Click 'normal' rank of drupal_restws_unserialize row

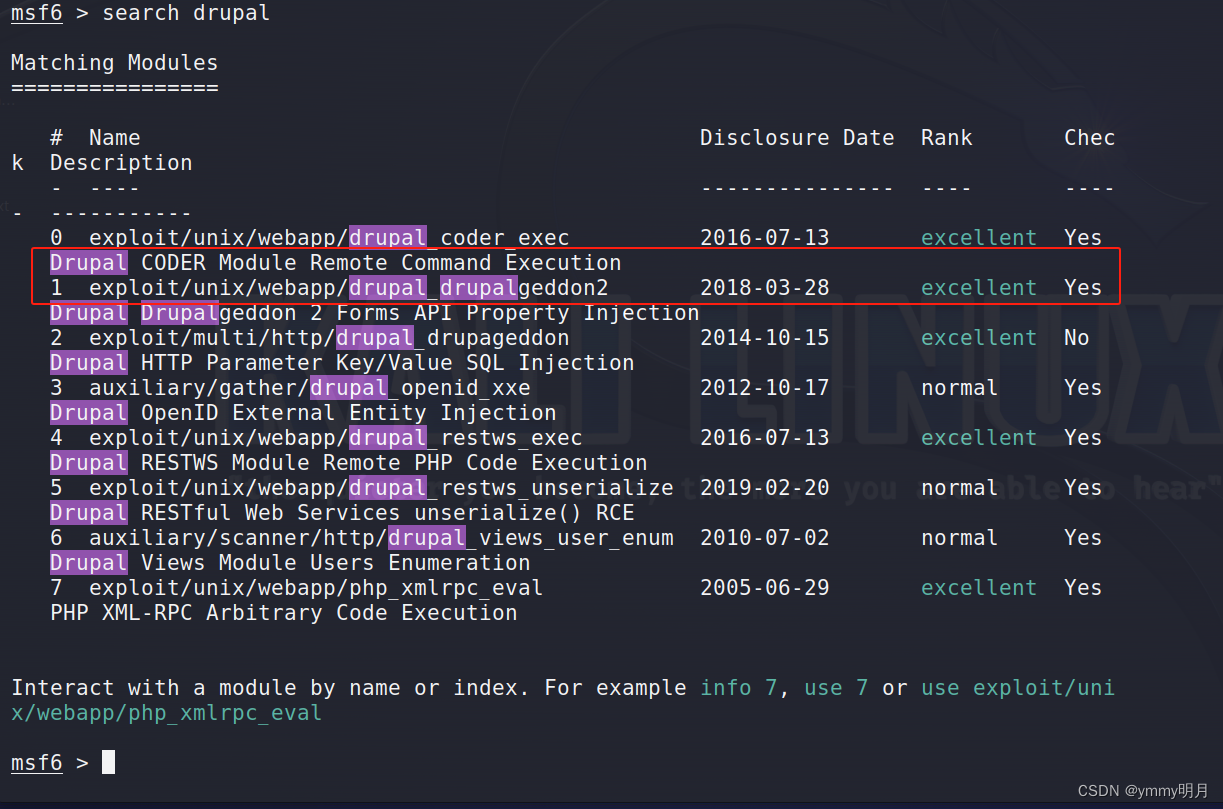click(960, 488)
